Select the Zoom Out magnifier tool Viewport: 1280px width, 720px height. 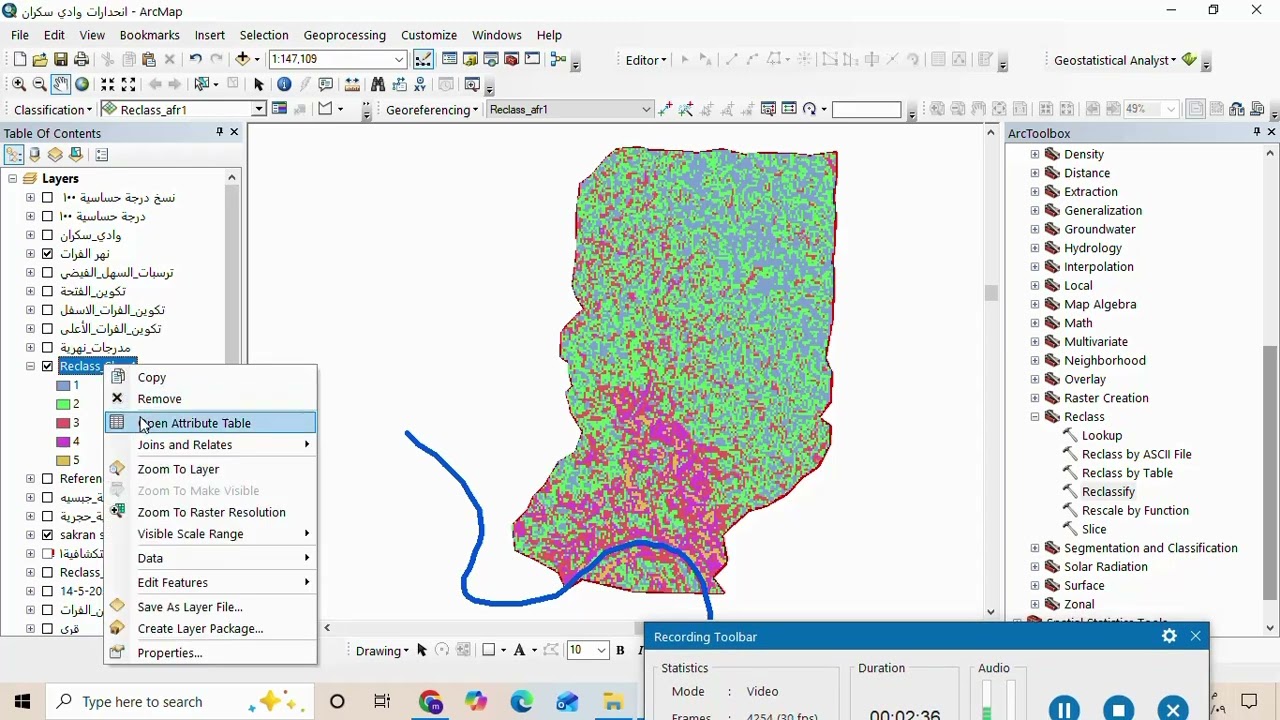point(39,84)
